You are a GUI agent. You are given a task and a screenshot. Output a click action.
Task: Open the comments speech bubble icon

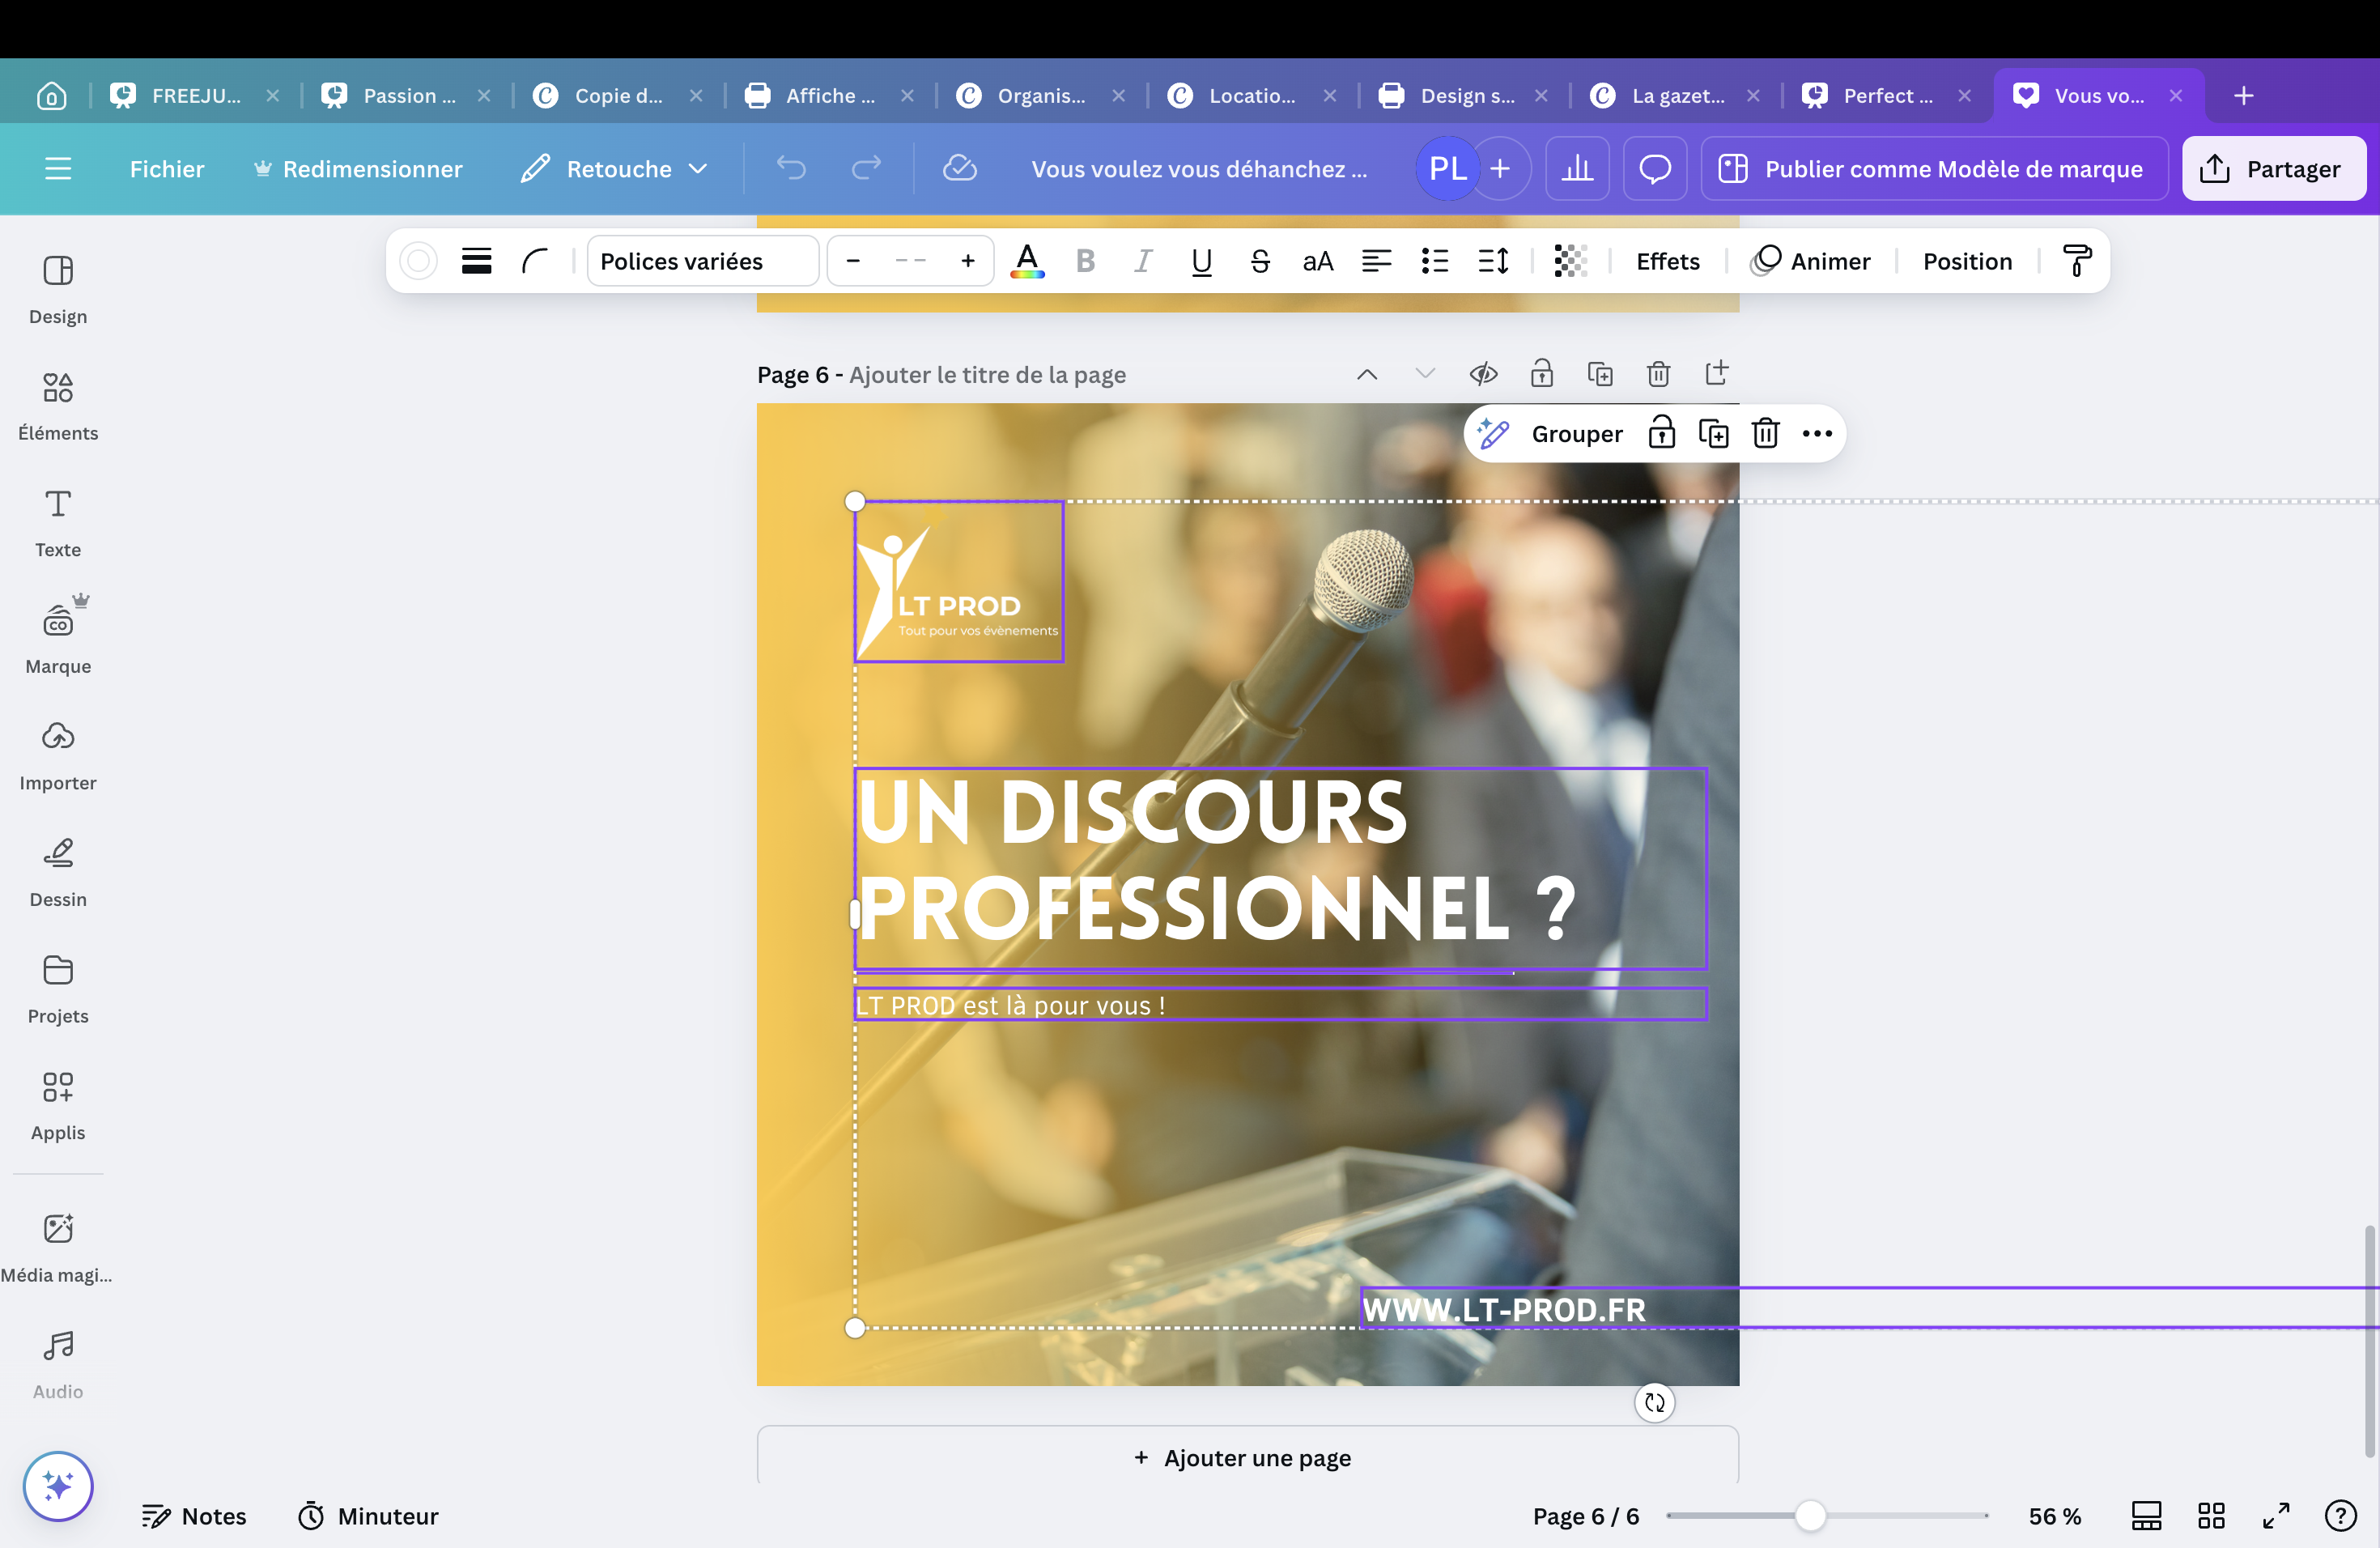coord(1655,169)
